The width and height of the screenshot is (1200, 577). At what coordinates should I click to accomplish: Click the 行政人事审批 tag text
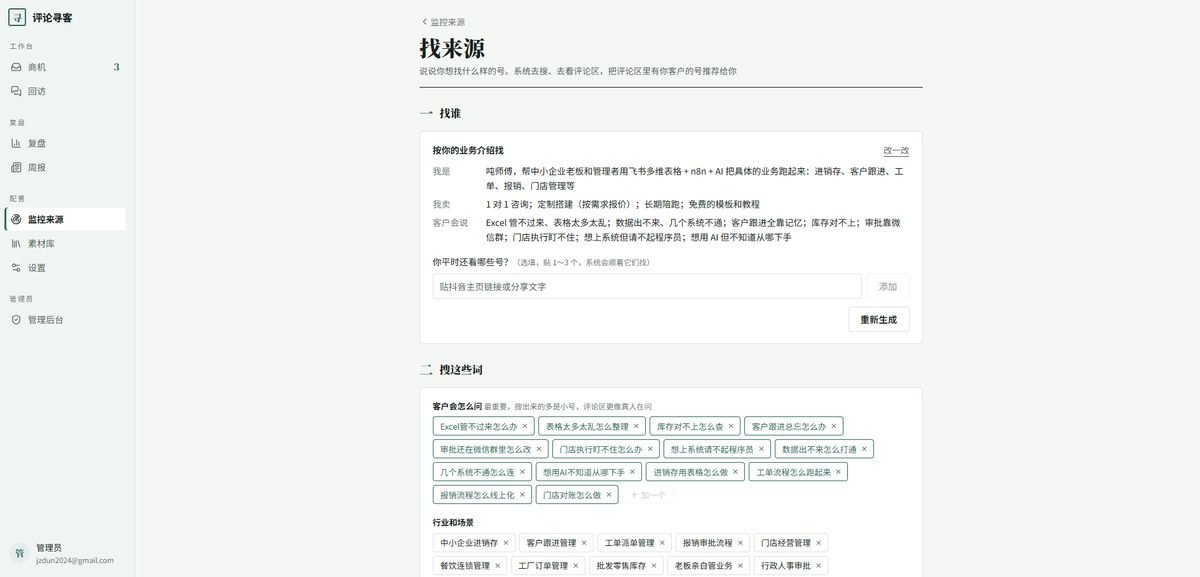coord(786,566)
